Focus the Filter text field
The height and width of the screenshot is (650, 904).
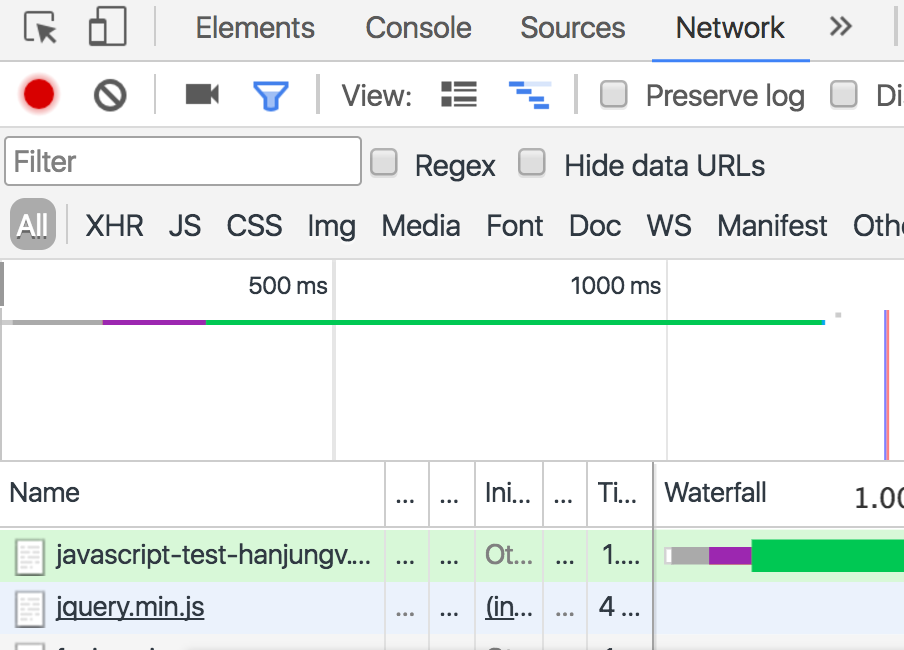point(183,161)
